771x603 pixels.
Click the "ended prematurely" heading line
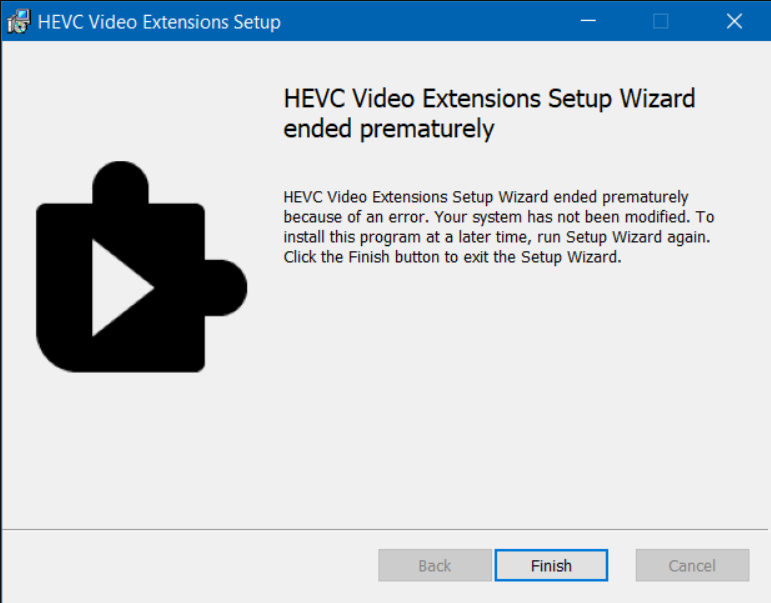(388, 129)
